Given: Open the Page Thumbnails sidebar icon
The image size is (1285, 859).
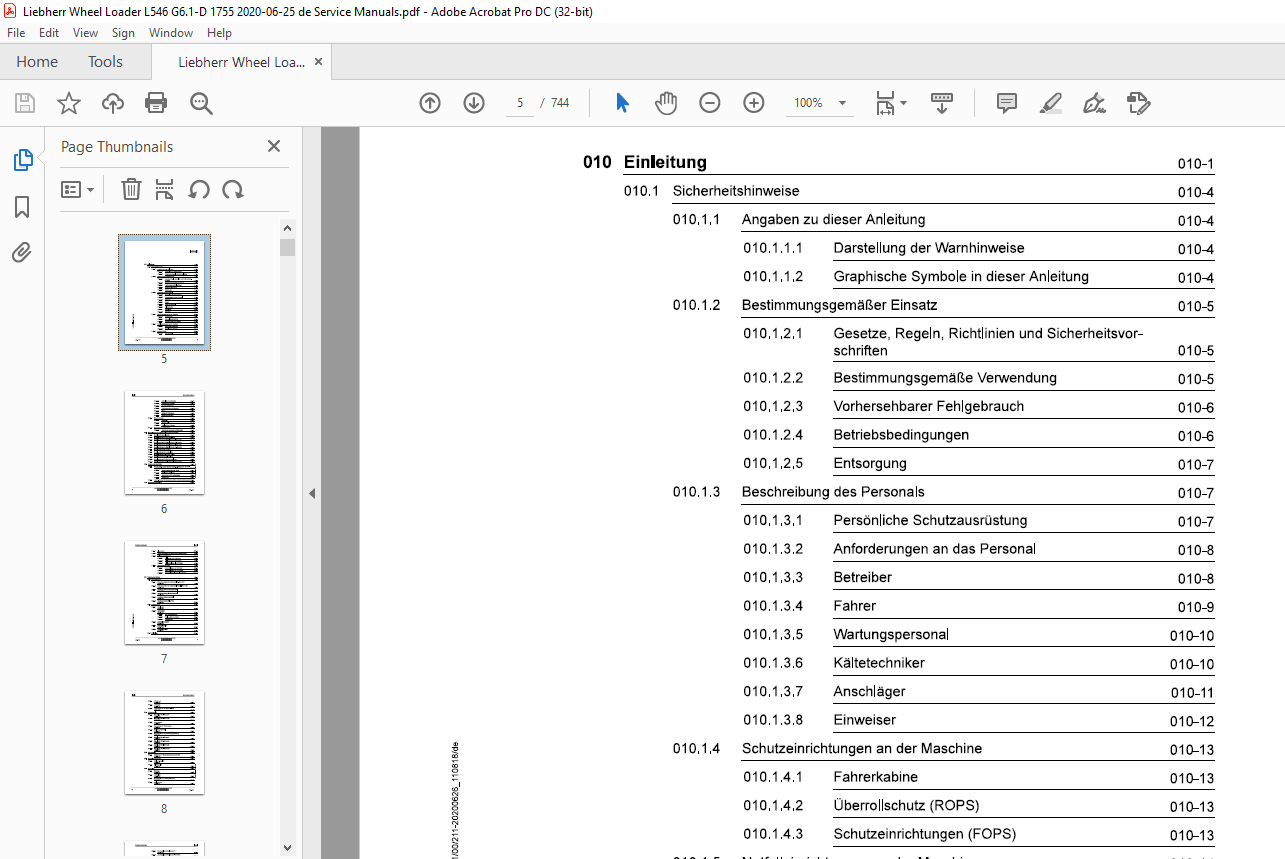Looking at the screenshot, I should [x=22, y=160].
